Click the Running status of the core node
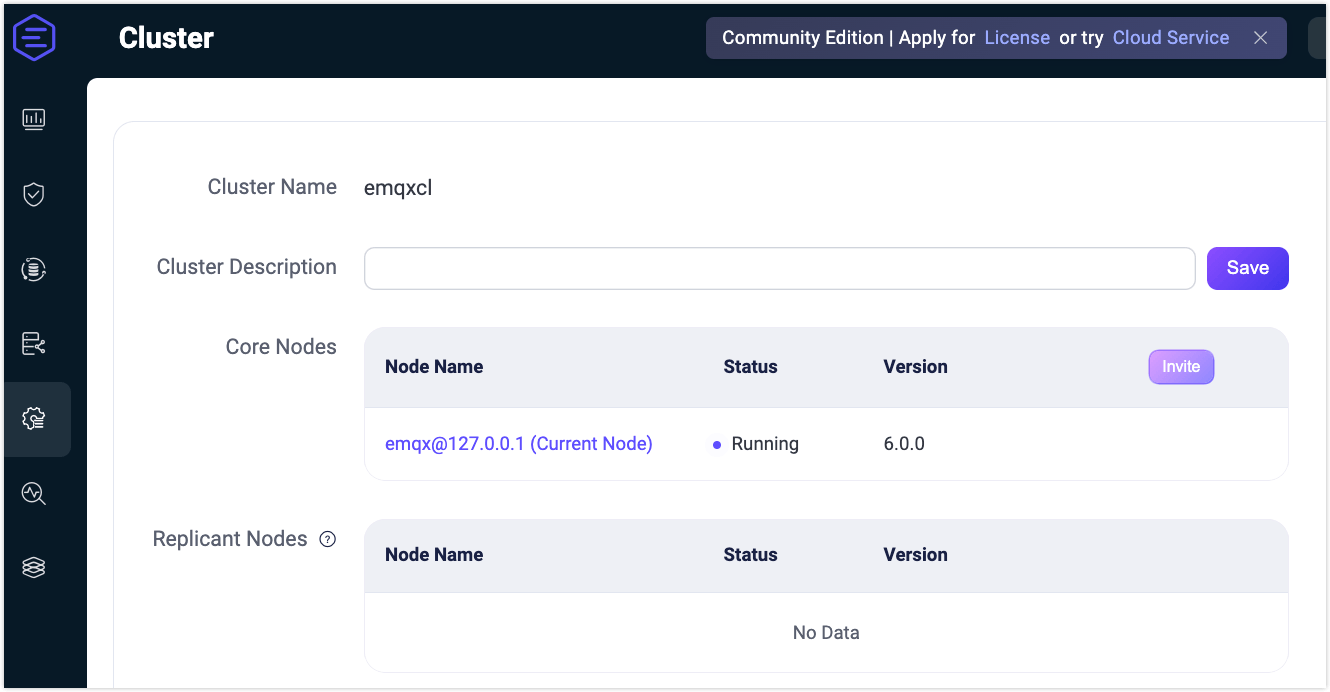The width and height of the screenshot is (1330, 692). (x=764, y=444)
